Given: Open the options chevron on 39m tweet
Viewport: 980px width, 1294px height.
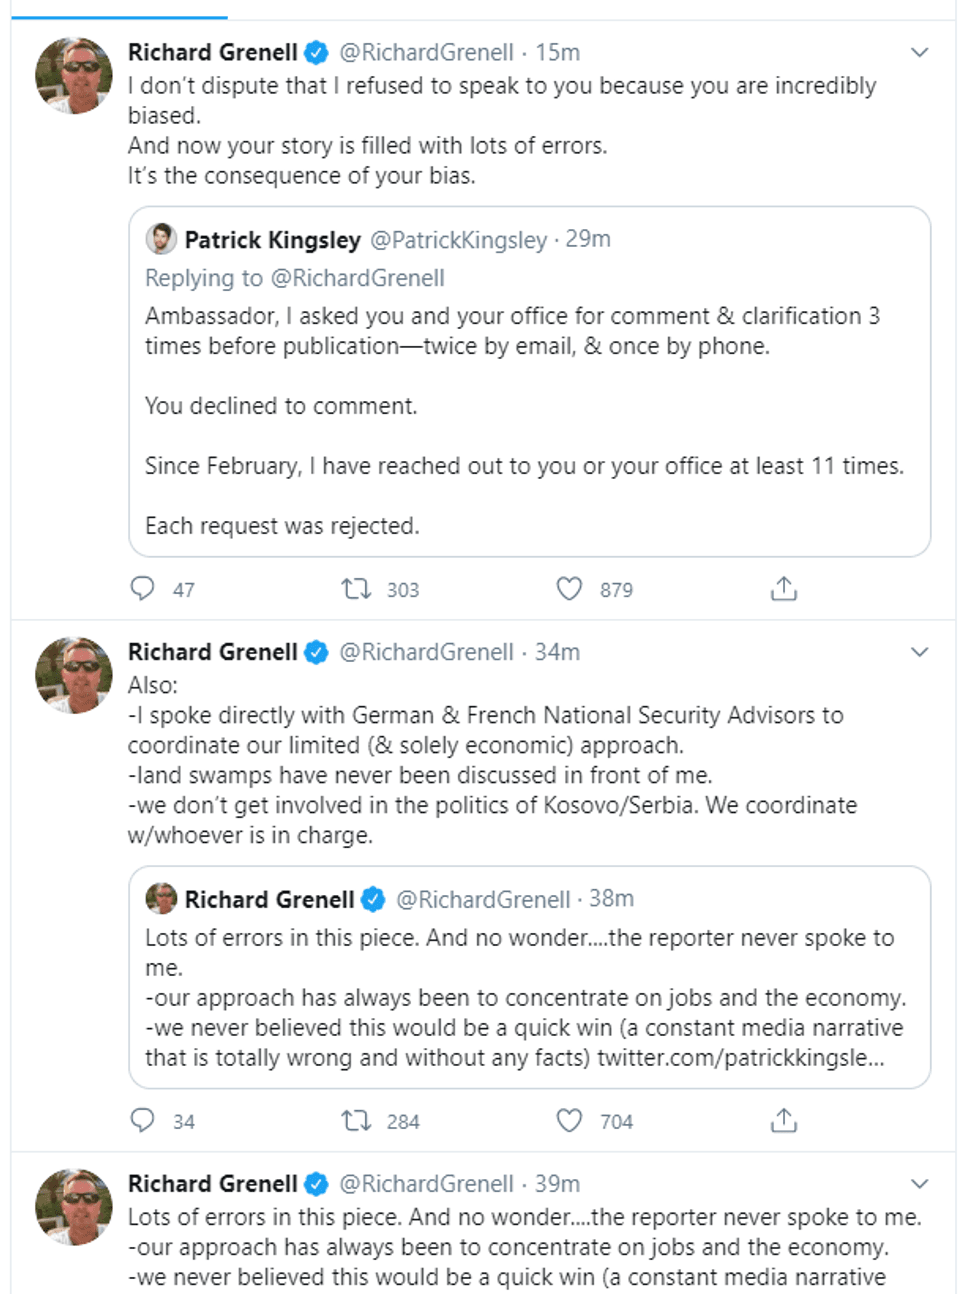Looking at the screenshot, I should [920, 1184].
